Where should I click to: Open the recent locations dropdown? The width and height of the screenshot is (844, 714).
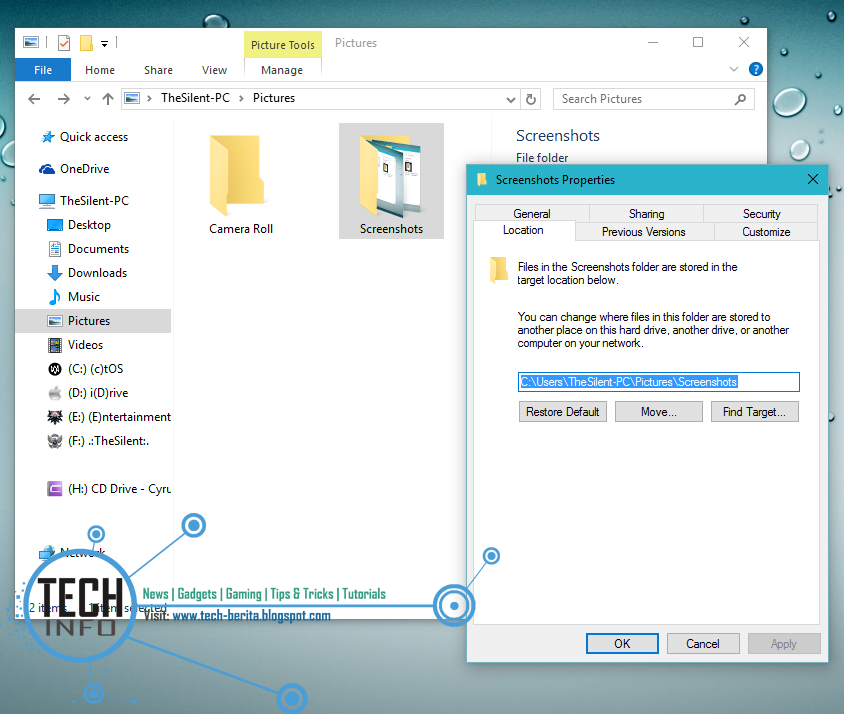(x=88, y=99)
